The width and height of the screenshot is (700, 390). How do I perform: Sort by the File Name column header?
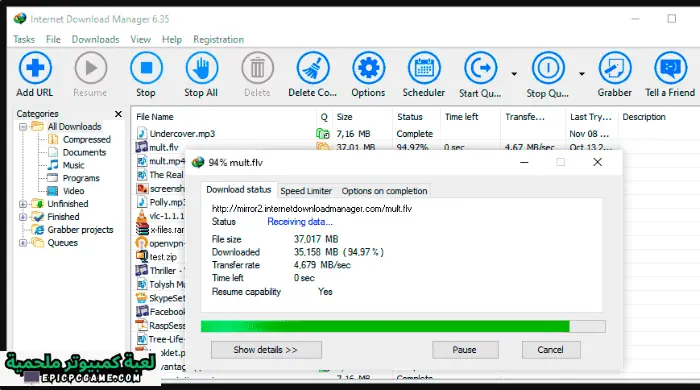pyautogui.click(x=155, y=117)
